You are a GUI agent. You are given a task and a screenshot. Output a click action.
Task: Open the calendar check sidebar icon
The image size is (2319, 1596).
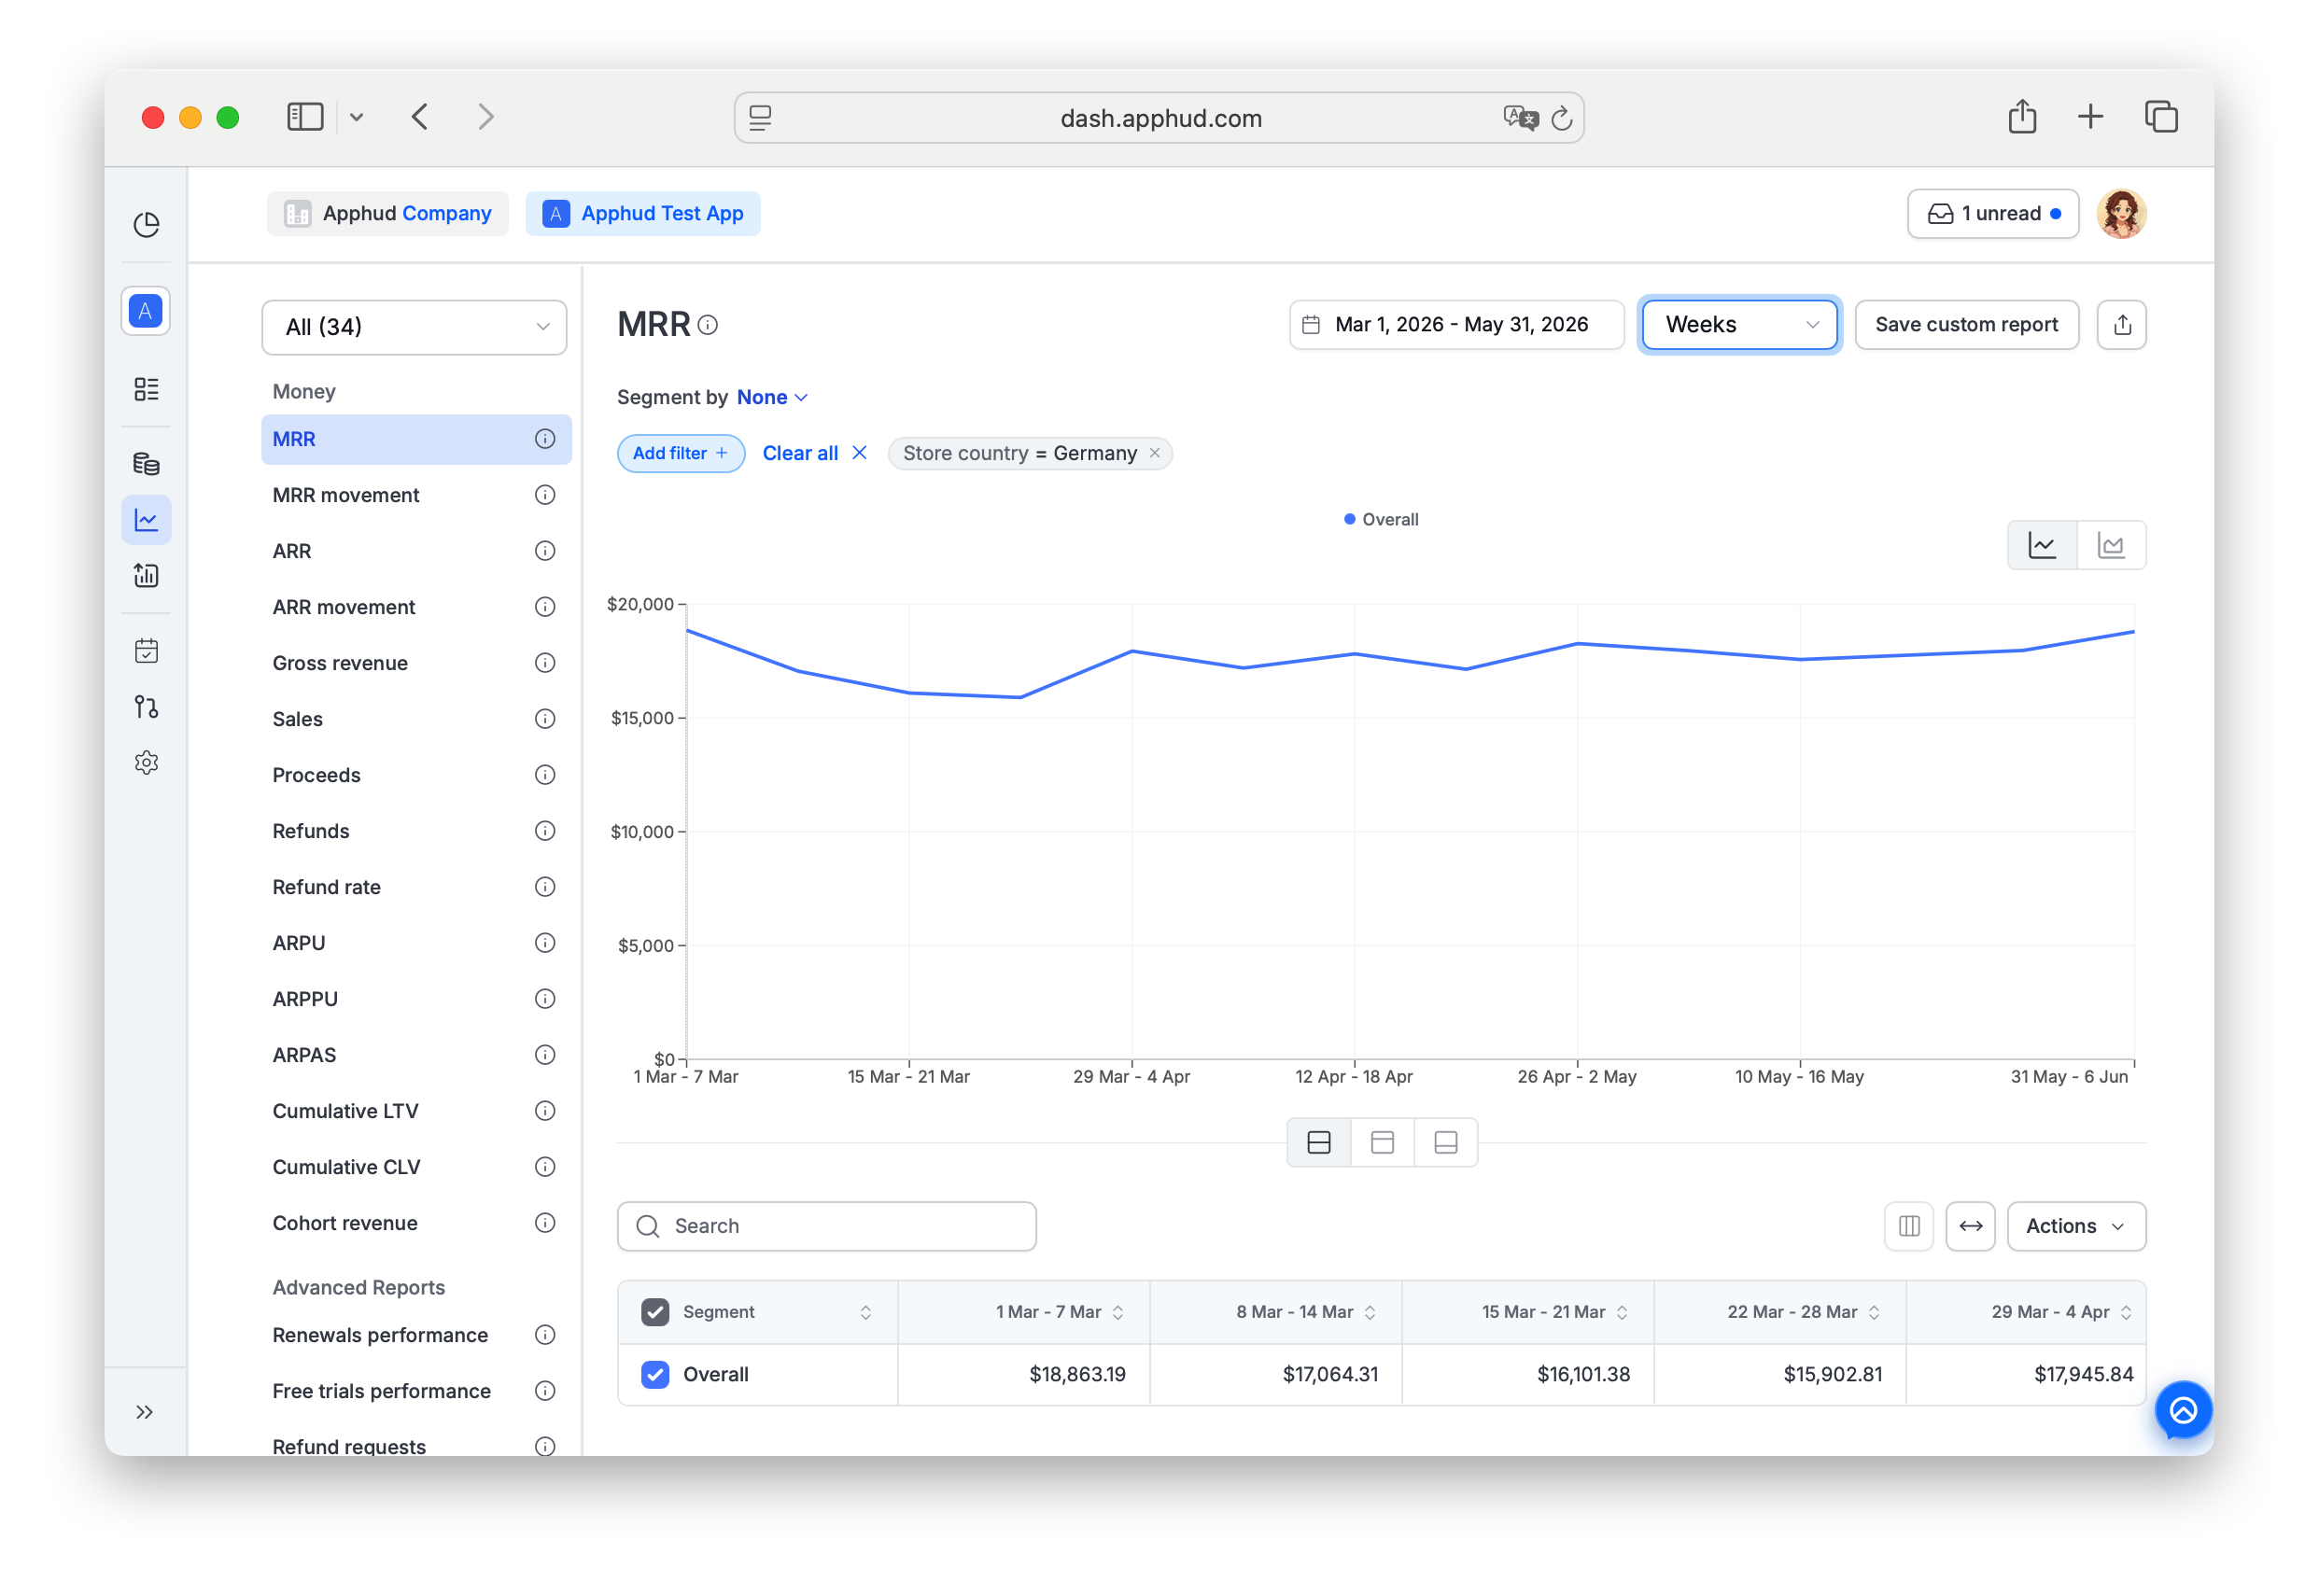point(146,652)
